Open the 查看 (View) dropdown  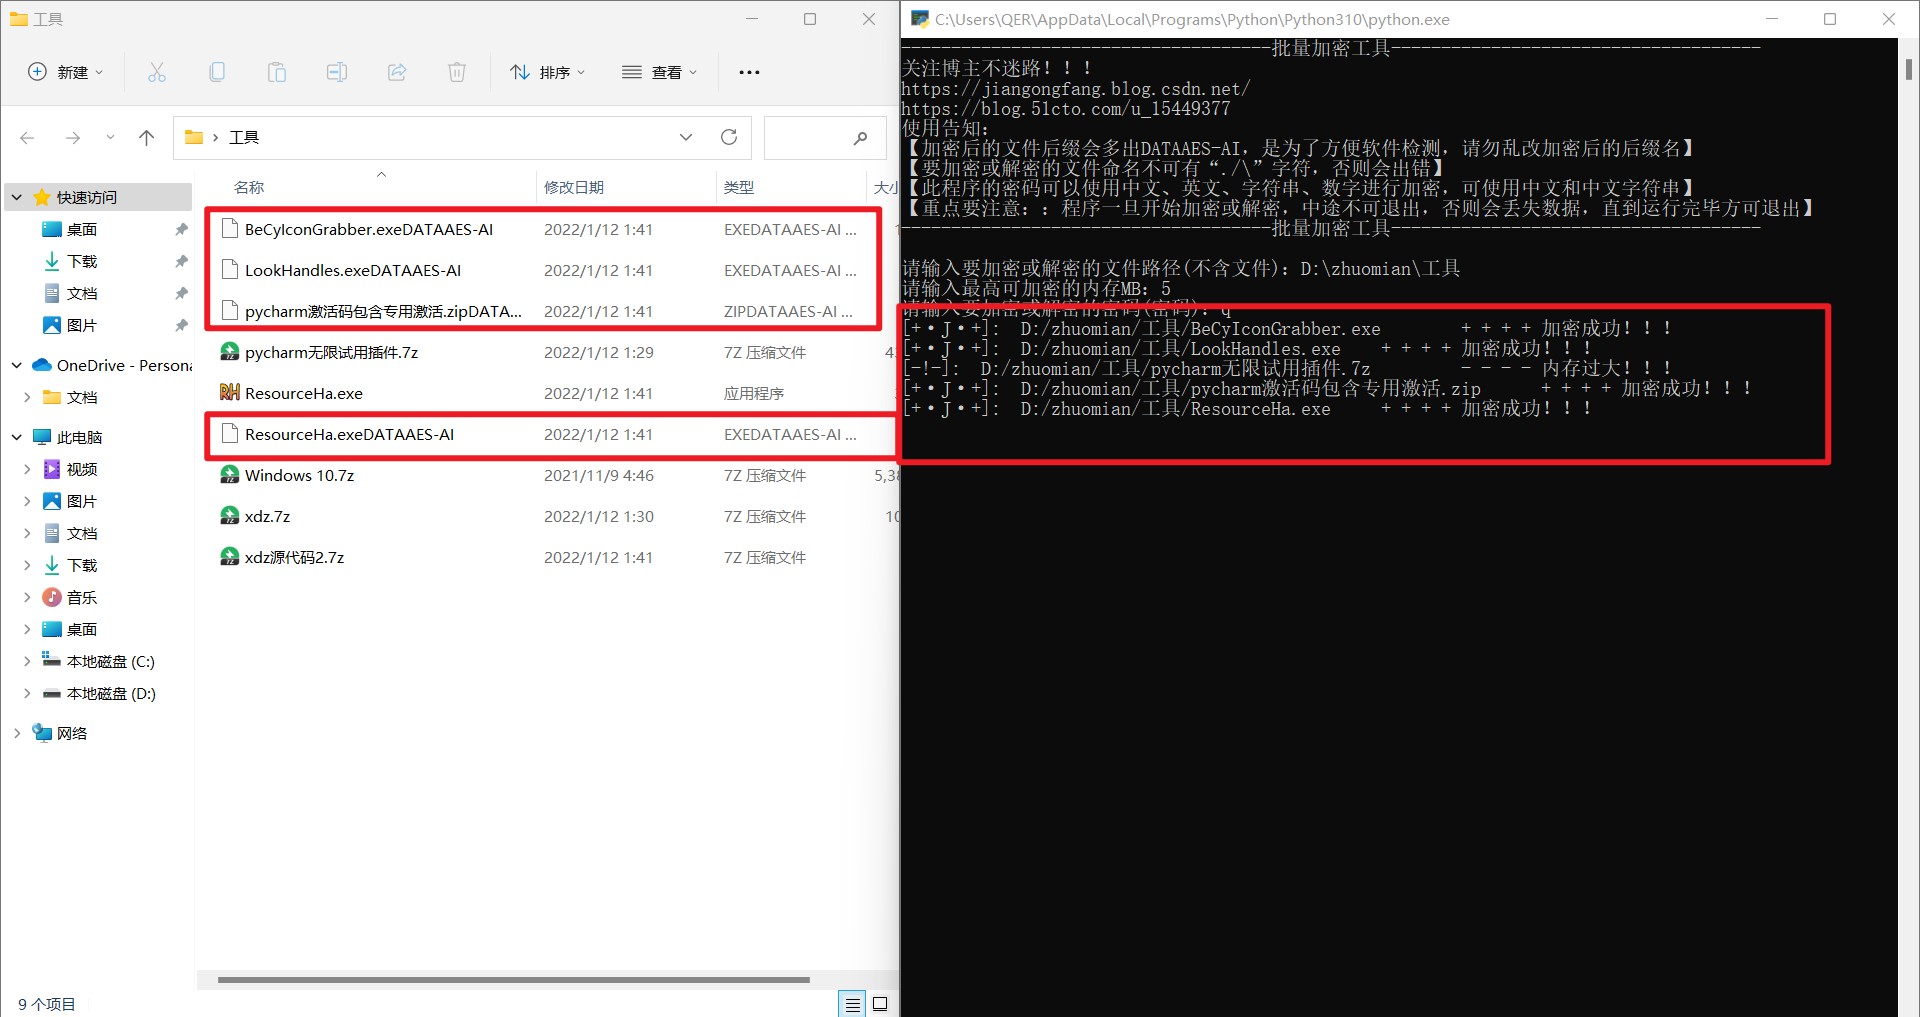pos(660,71)
